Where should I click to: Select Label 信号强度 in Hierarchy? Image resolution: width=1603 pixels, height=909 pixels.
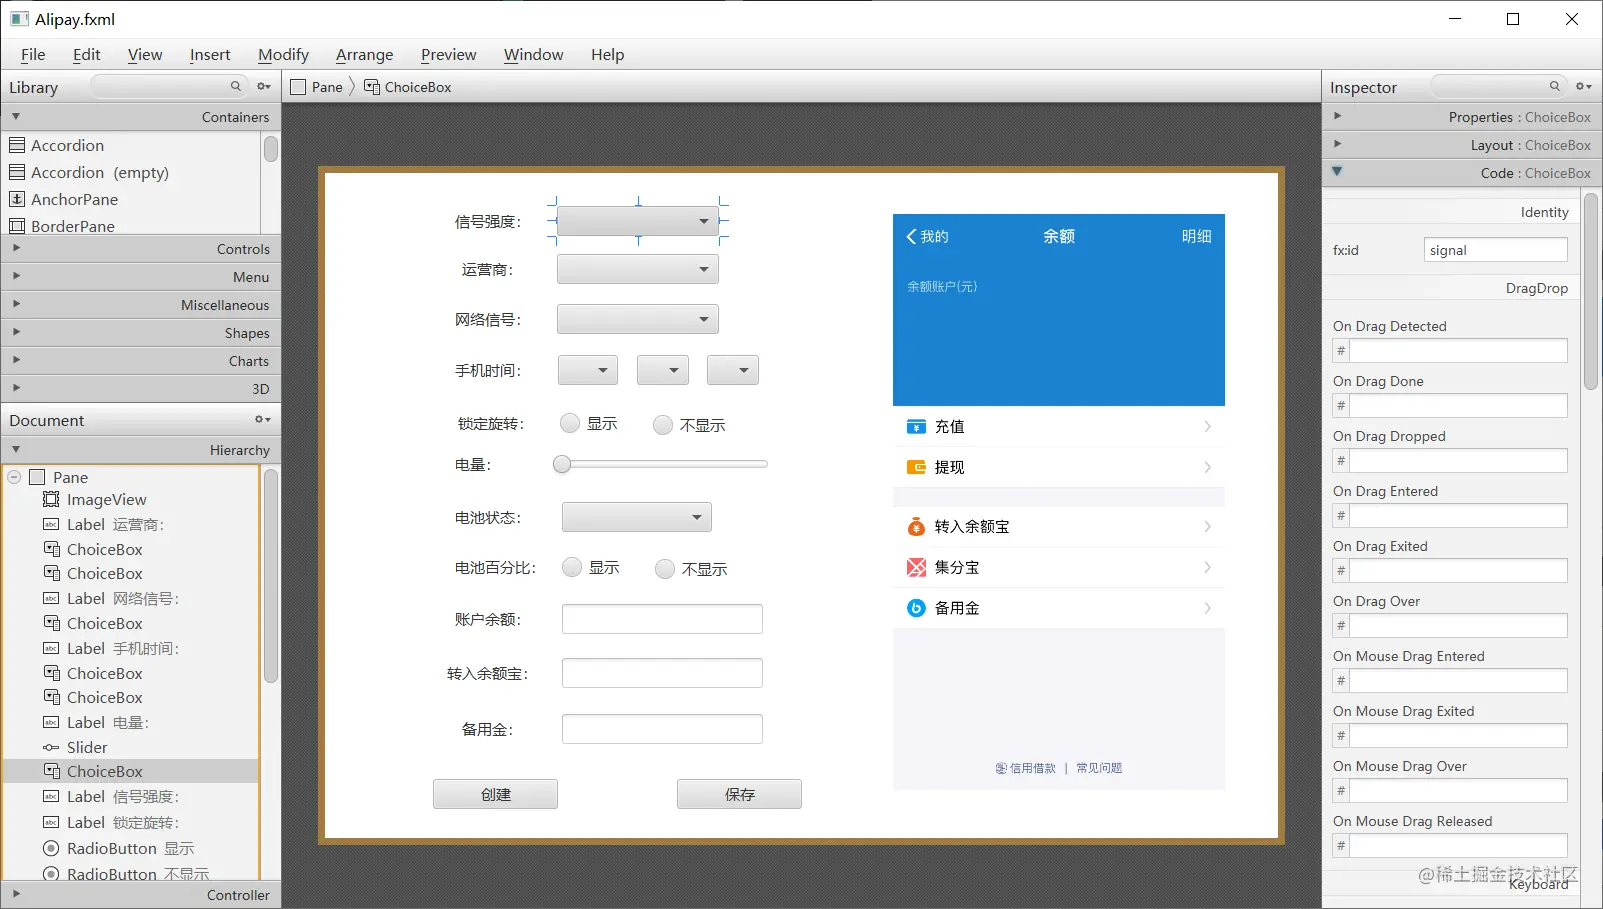[131, 797]
